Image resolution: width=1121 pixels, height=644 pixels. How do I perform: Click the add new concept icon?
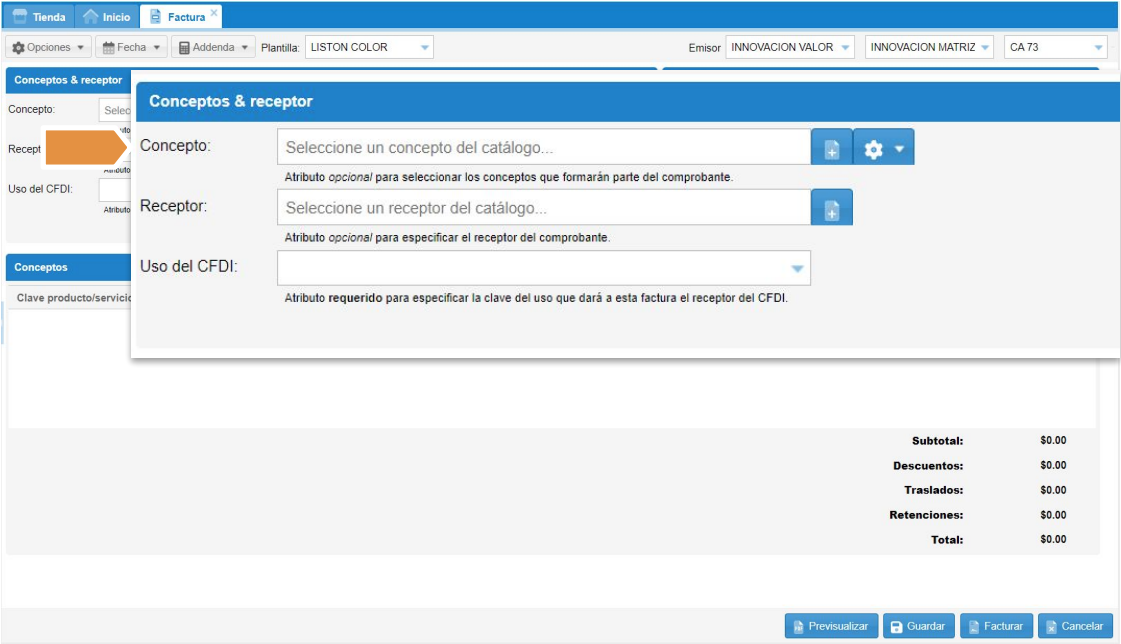pyautogui.click(x=831, y=148)
